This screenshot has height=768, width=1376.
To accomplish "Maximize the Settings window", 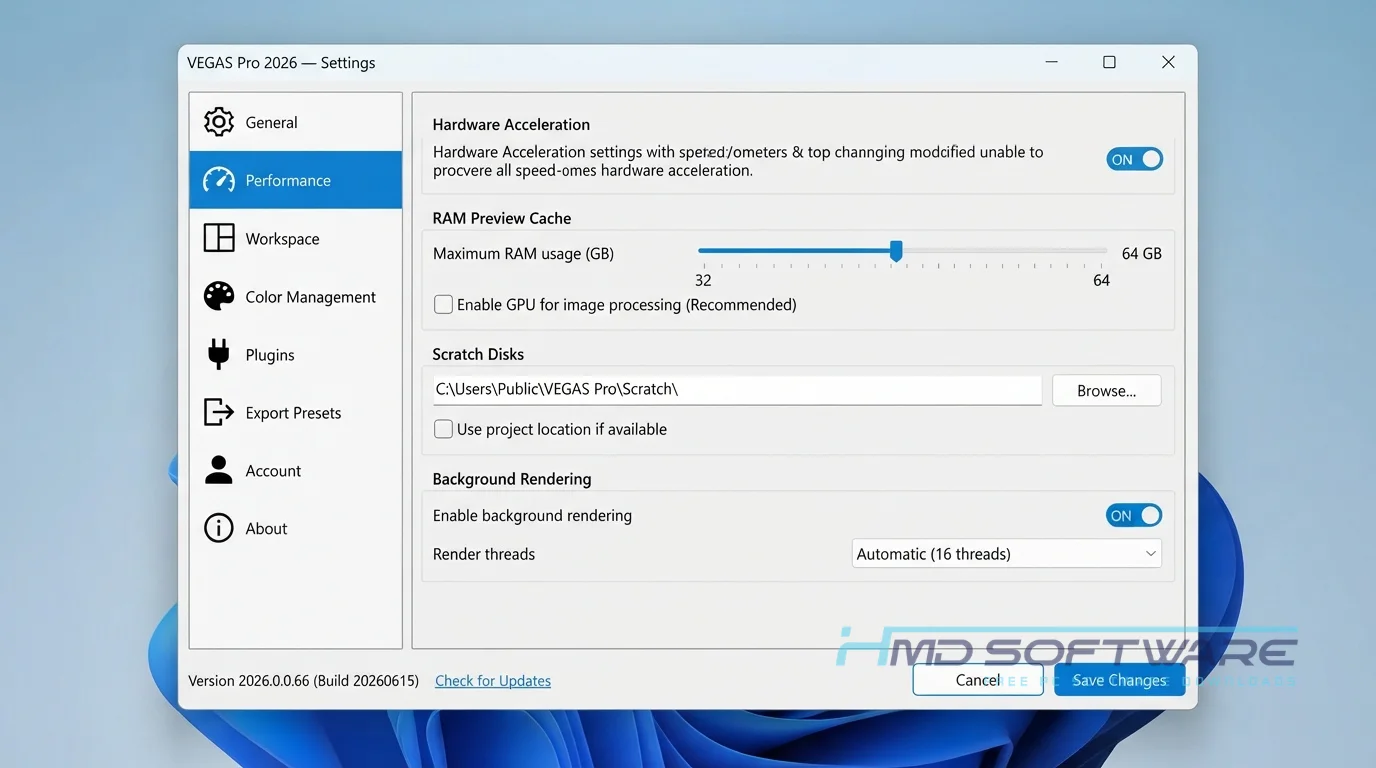I will click(x=1109, y=62).
